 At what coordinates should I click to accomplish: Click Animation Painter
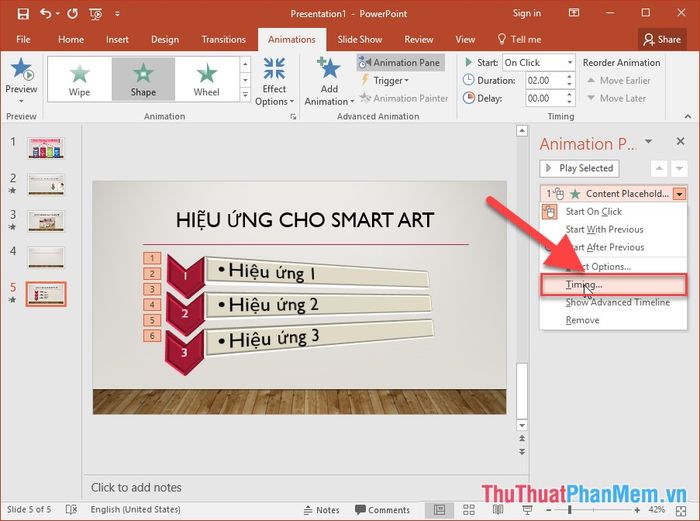(x=404, y=98)
